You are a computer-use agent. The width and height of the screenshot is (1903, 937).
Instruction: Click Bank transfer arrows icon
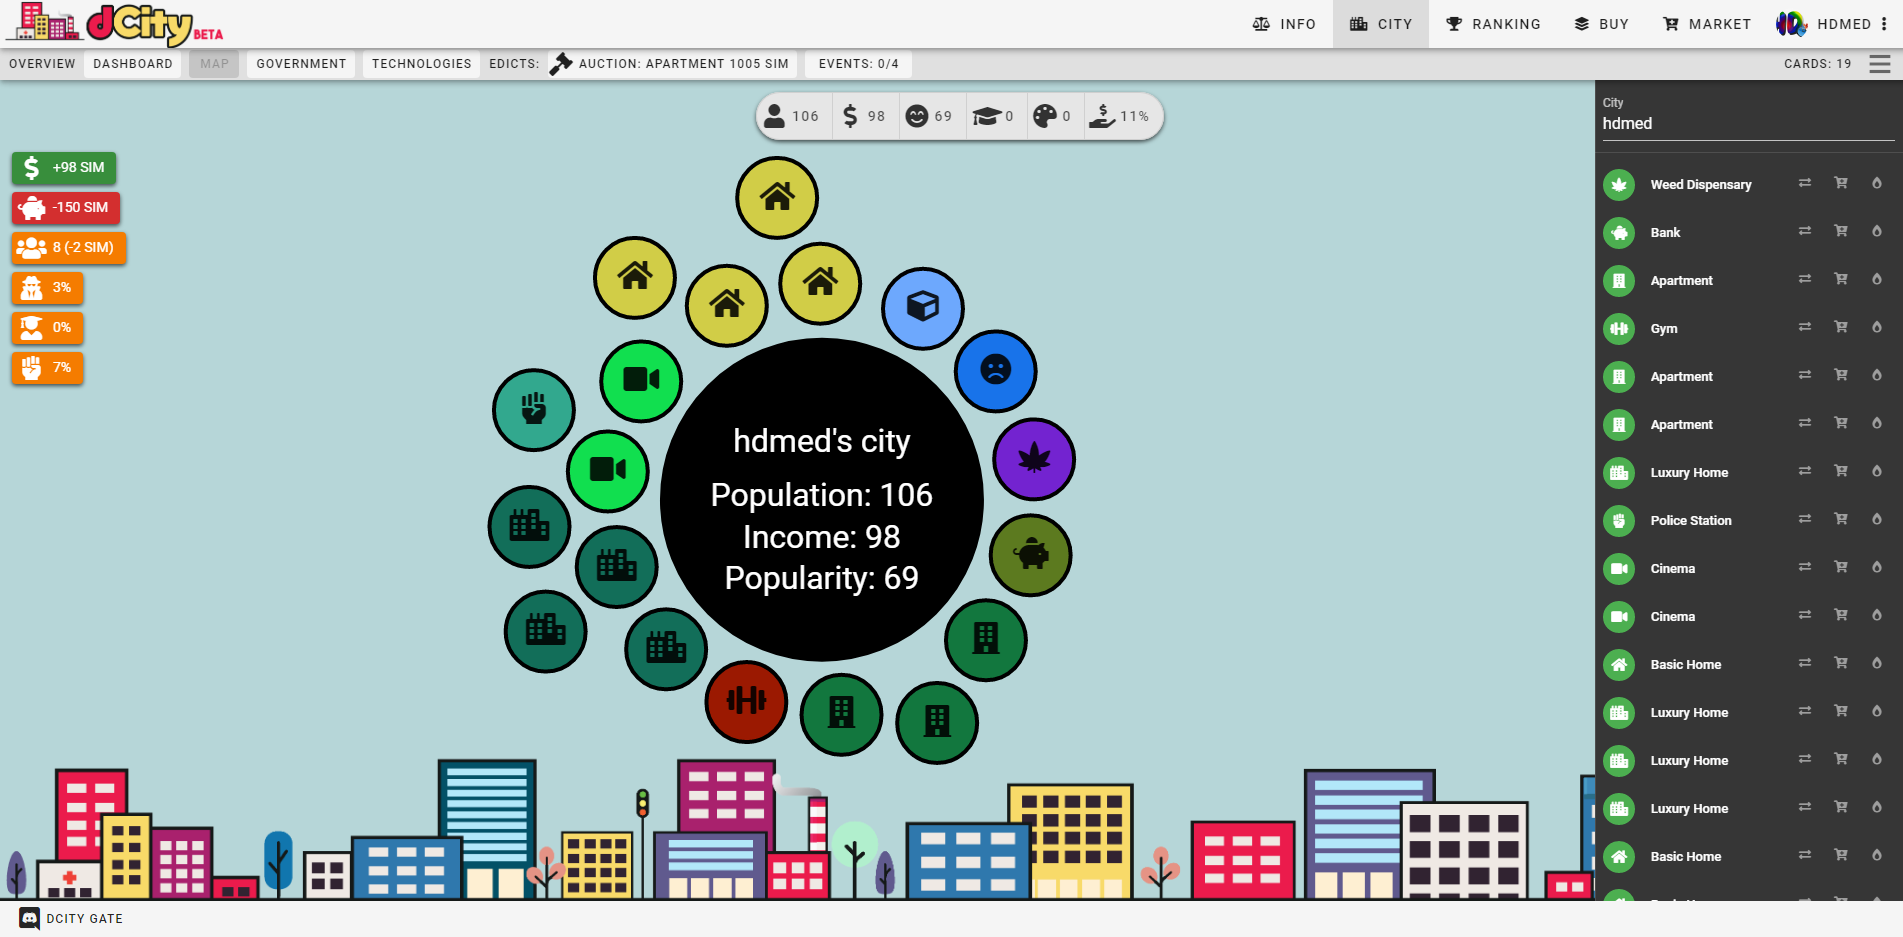point(1805,231)
